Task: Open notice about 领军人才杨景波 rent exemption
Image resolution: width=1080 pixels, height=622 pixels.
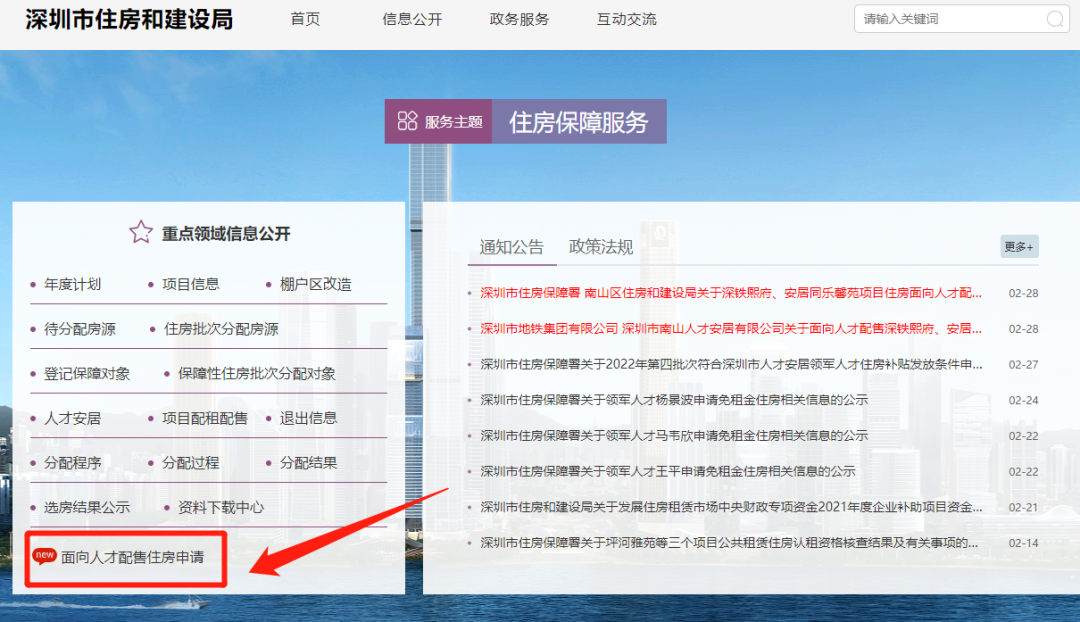Action: pos(674,400)
